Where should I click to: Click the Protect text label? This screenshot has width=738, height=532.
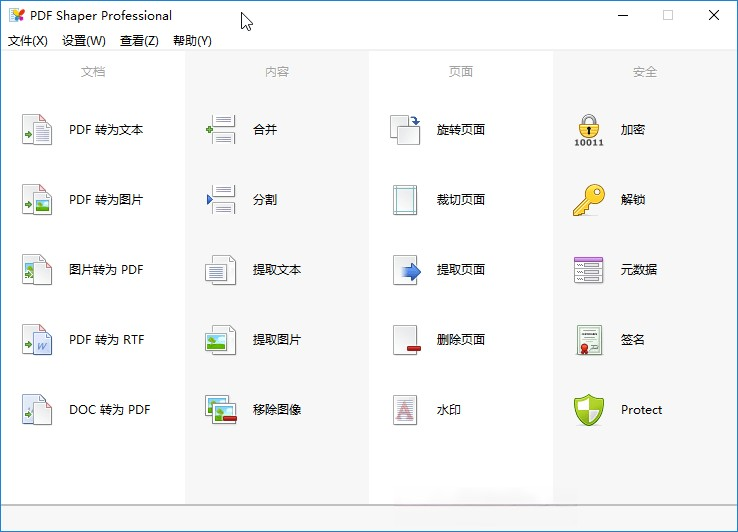[642, 410]
